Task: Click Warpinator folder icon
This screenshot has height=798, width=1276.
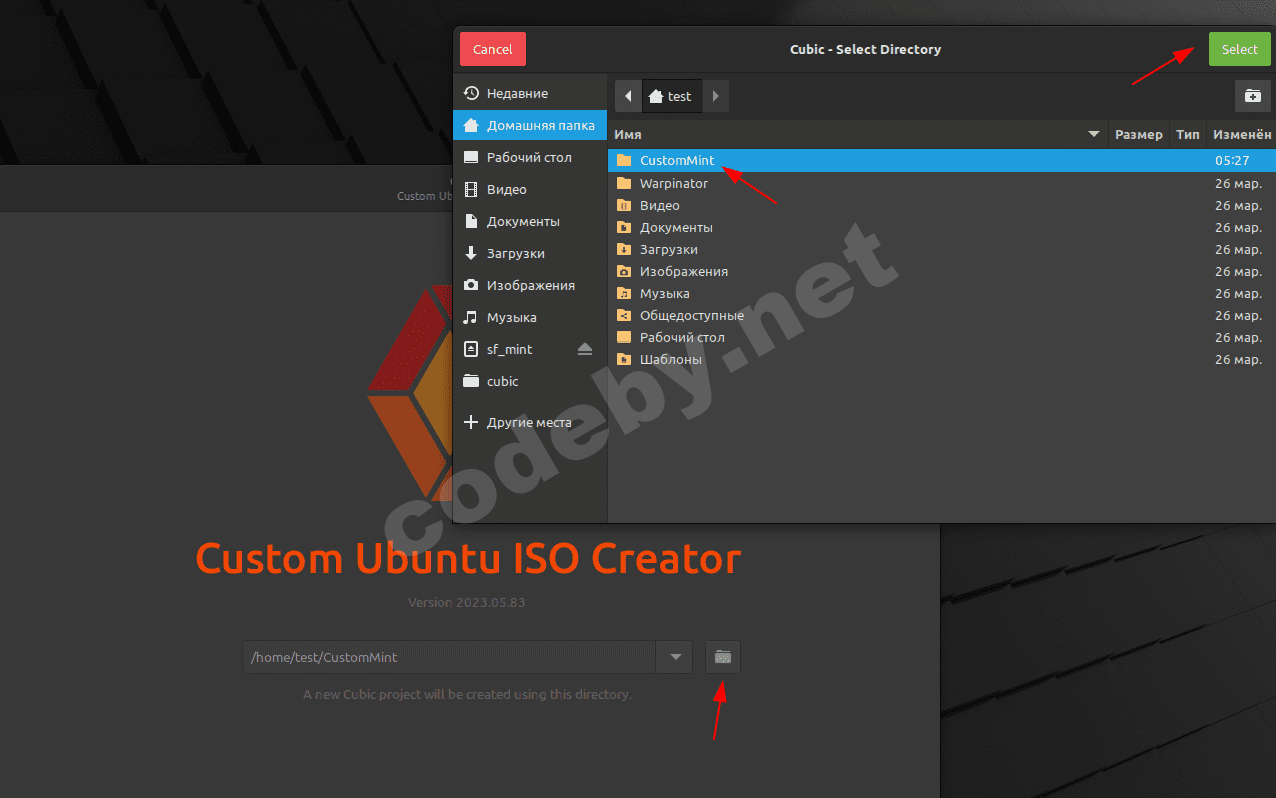Action: (624, 183)
